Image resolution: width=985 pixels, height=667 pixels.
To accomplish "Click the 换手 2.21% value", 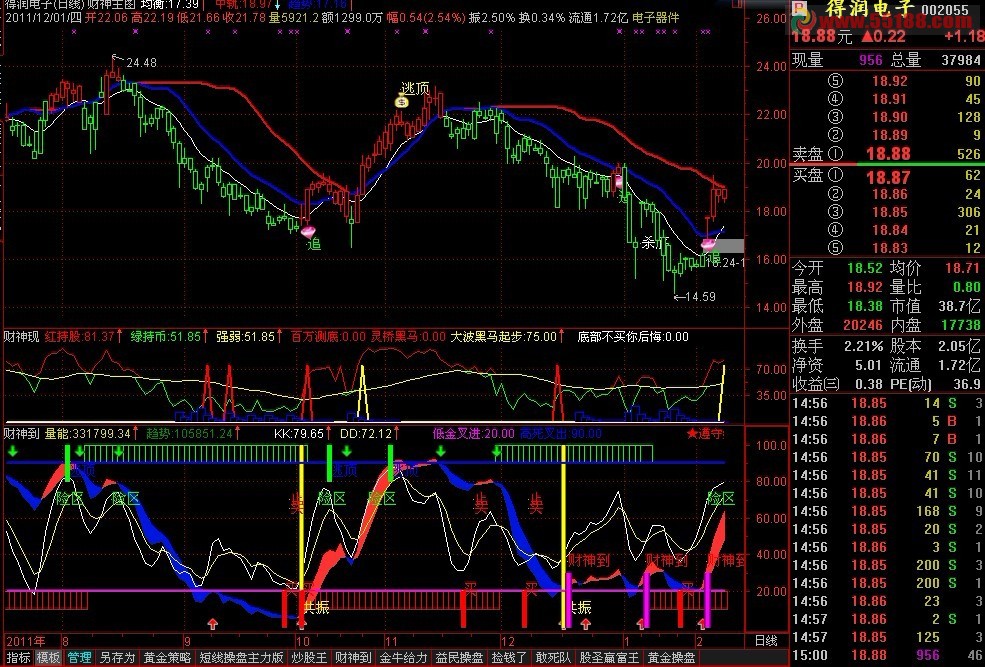I will [x=863, y=346].
